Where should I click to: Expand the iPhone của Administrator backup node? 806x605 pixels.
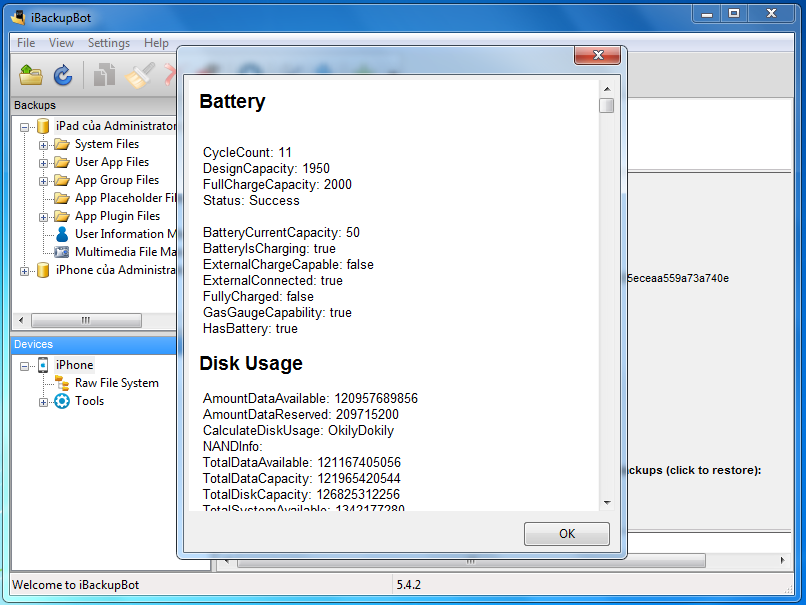(24, 271)
